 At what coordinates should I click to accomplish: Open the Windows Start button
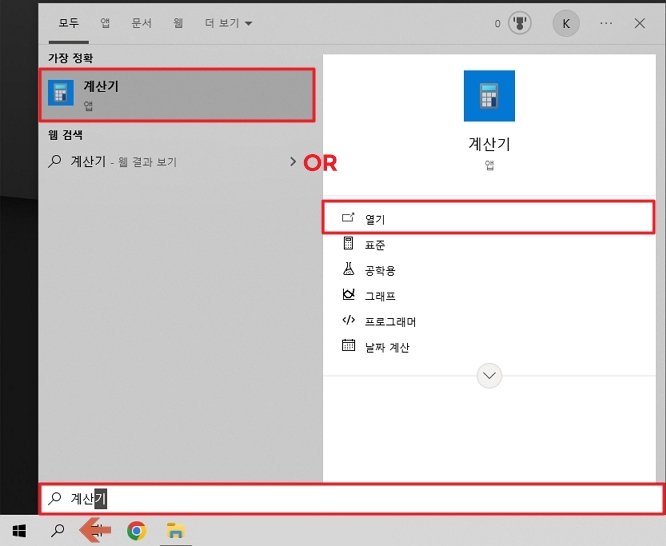pyautogui.click(x=19, y=530)
